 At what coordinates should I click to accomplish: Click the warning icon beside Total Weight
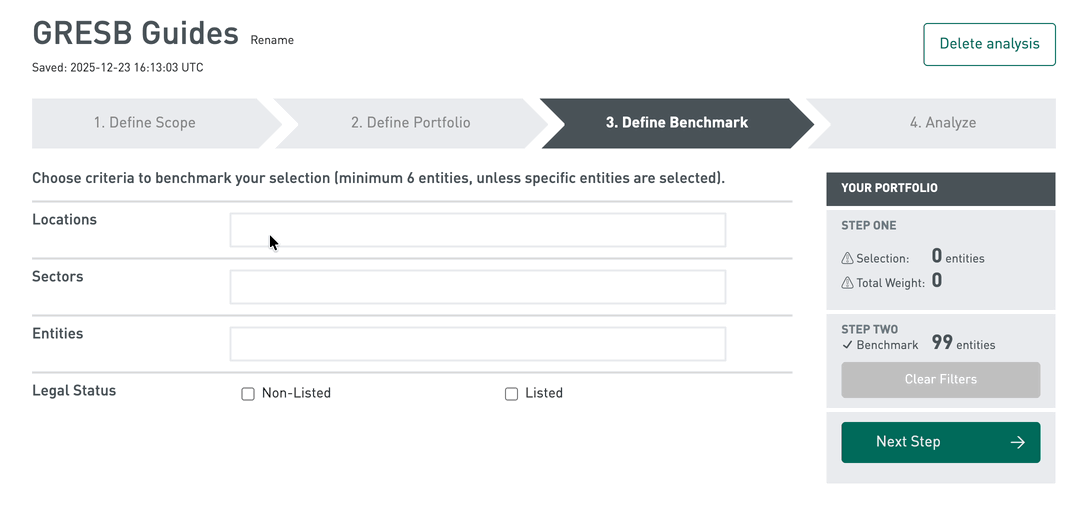click(847, 283)
